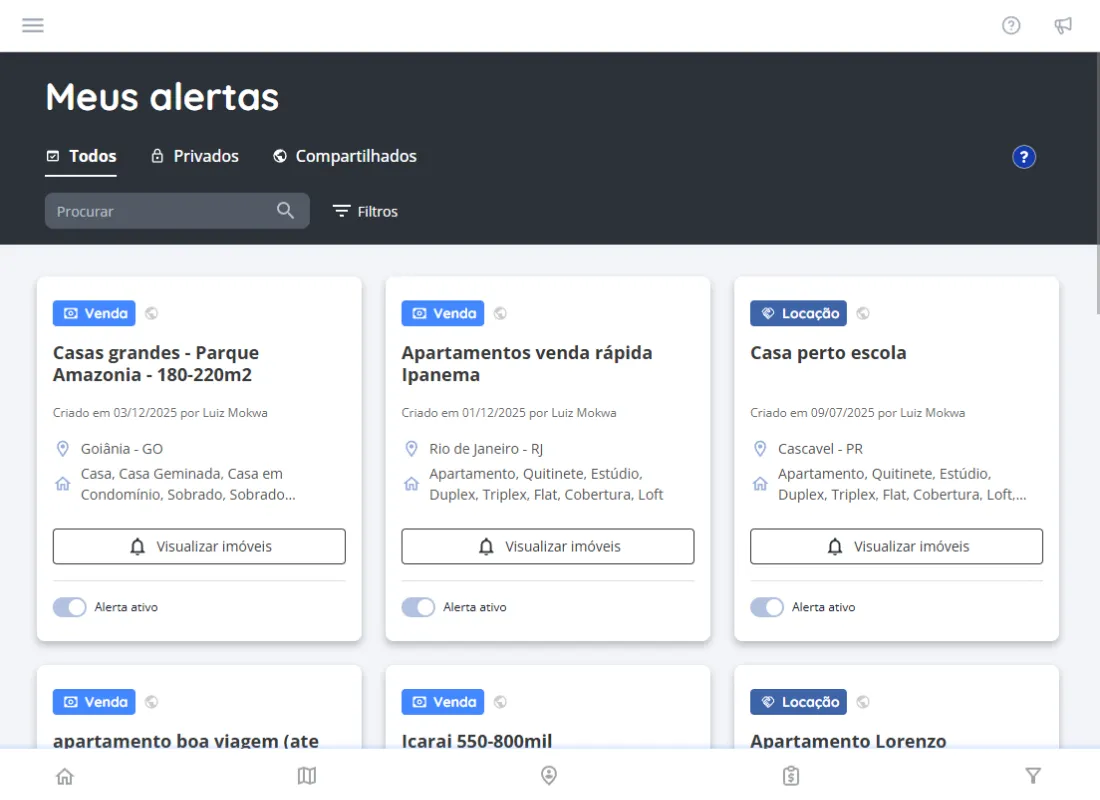
Task: Click Meus alertas heading
Action: point(162,97)
